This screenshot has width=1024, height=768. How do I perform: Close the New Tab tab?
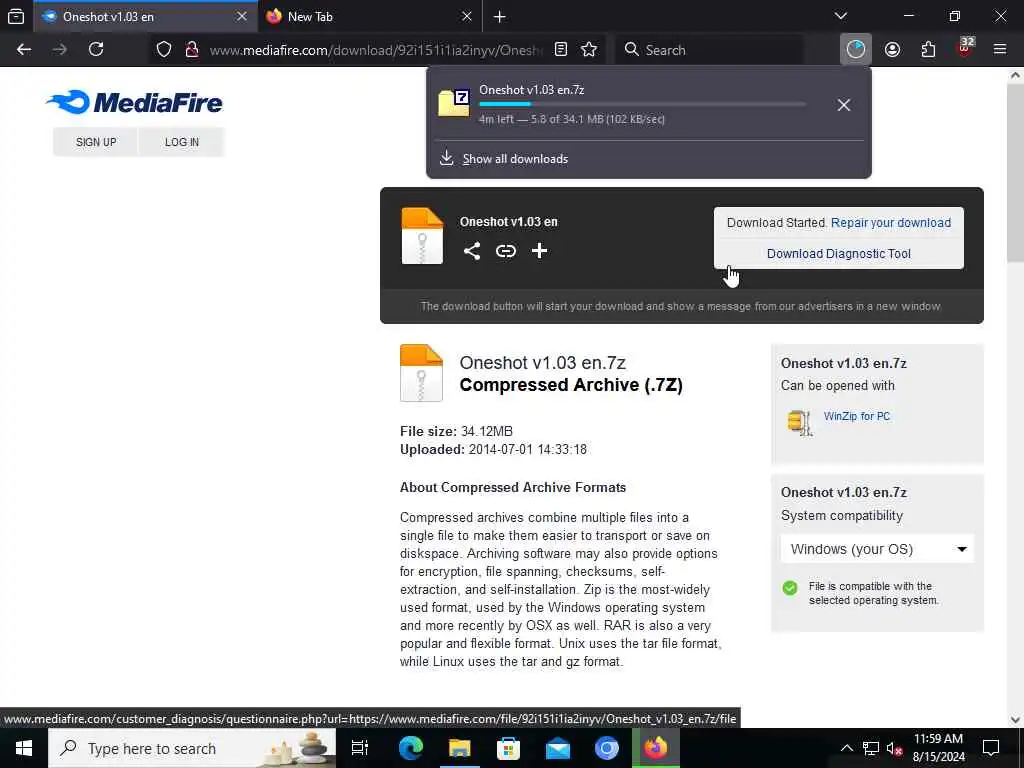click(x=466, y=16)
